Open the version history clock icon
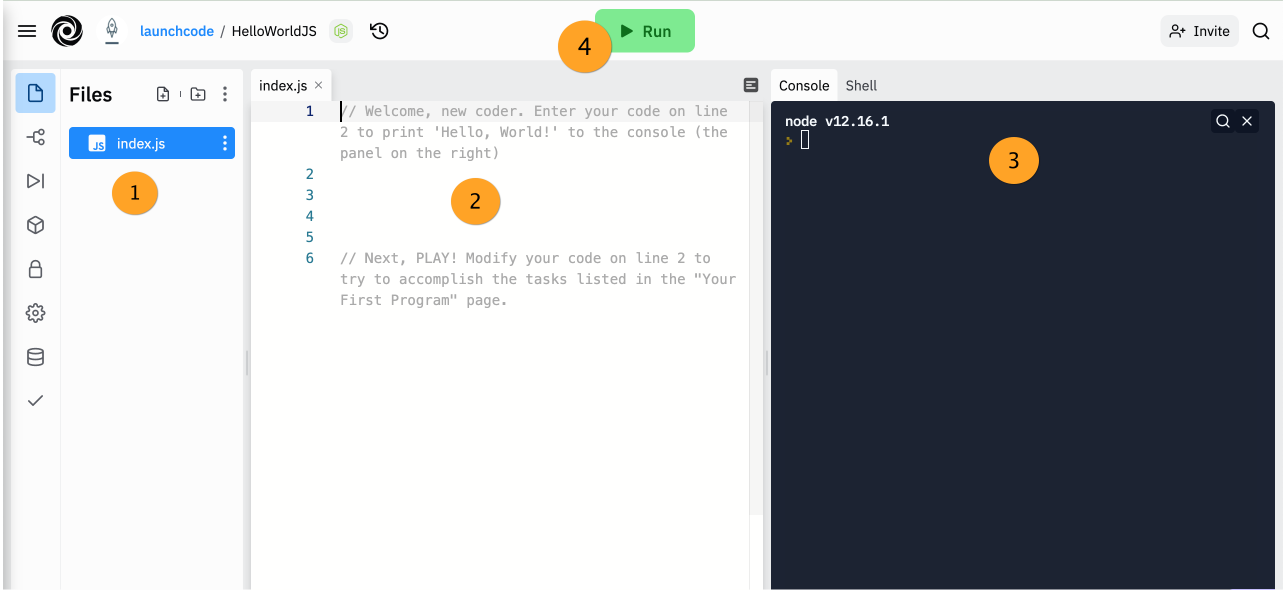This screenshot has width=1284, height=590. click(379, 31)
